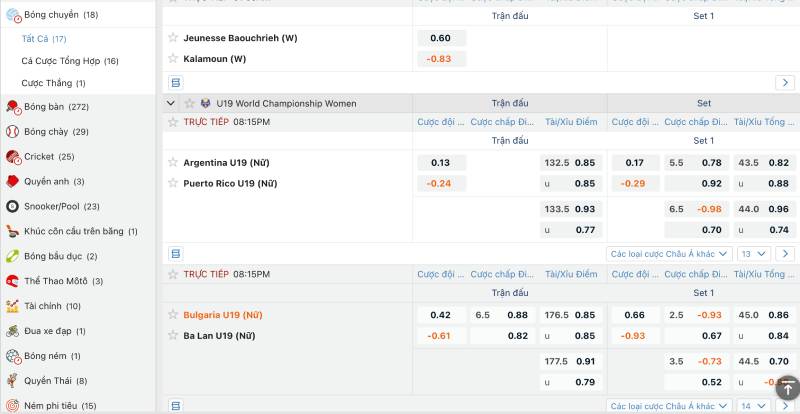Choose Cược Thắng in the volleyball submenu
The width and height of the screenshot is (800, 414).
(53, 83)
